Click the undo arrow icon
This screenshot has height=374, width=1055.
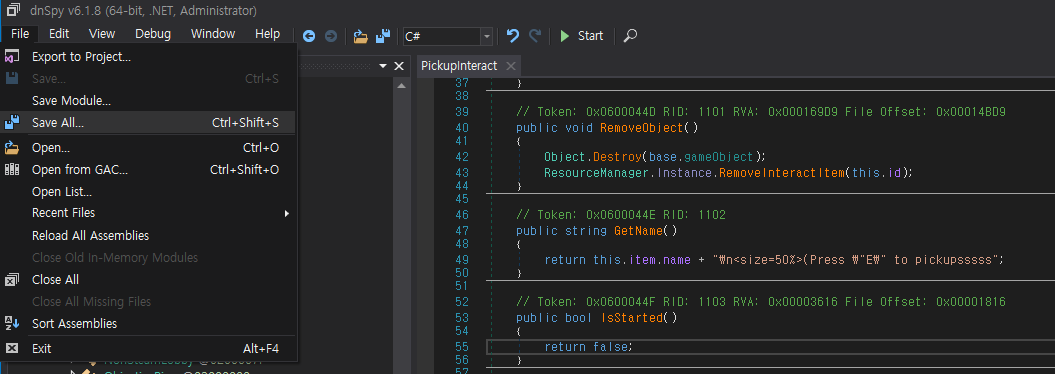click(x=513, y=36)
